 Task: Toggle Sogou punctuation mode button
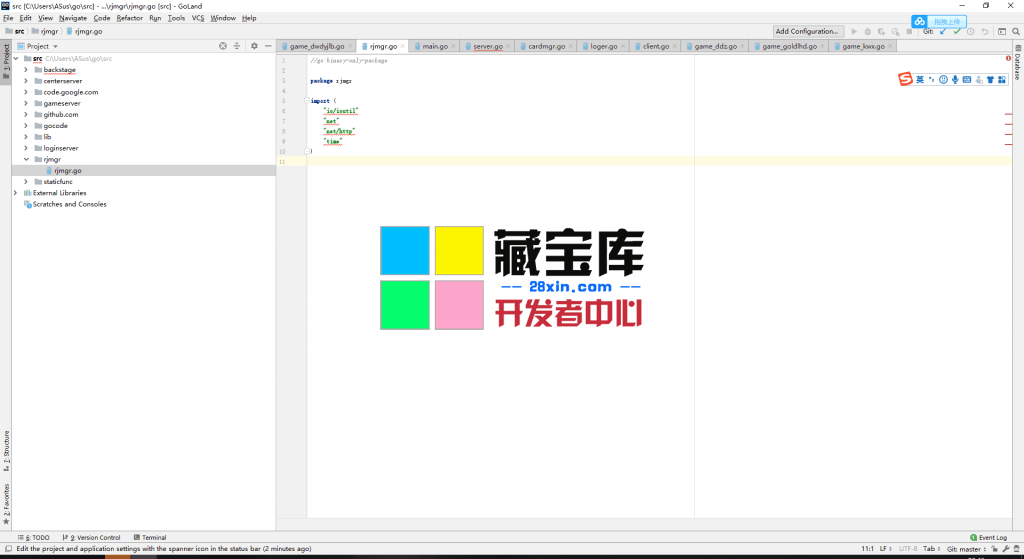point(931,80)
